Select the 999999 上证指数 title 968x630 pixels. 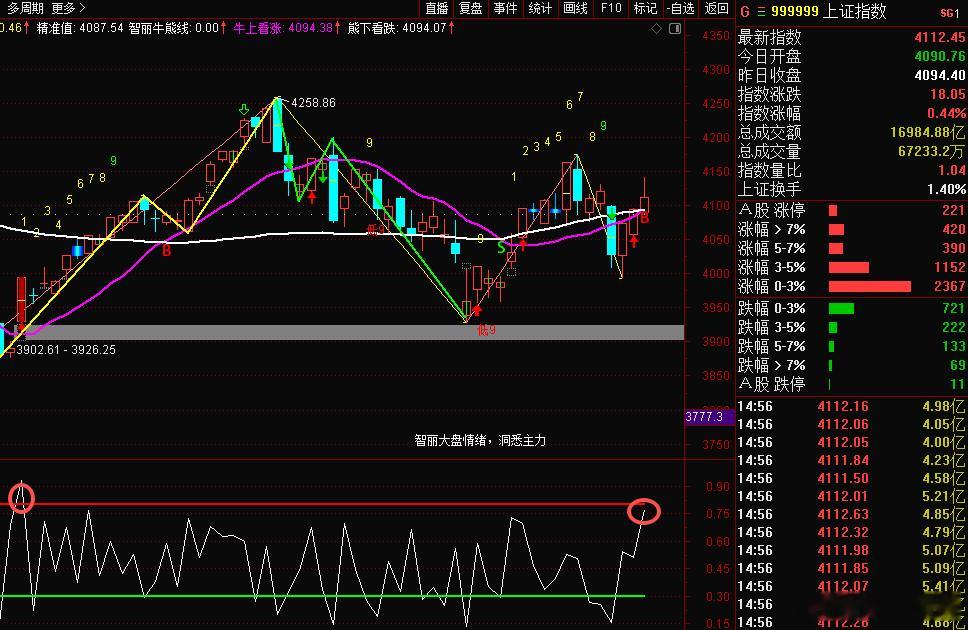click(x=828, y=11)
